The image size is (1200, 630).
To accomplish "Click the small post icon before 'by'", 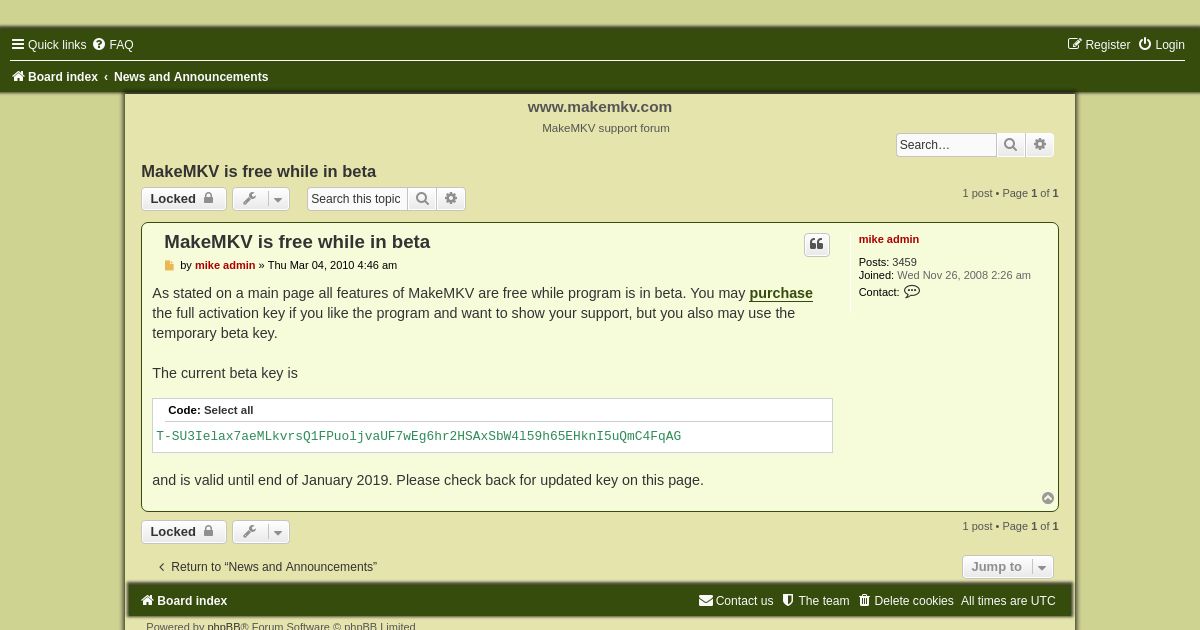I will pos(169,266).
